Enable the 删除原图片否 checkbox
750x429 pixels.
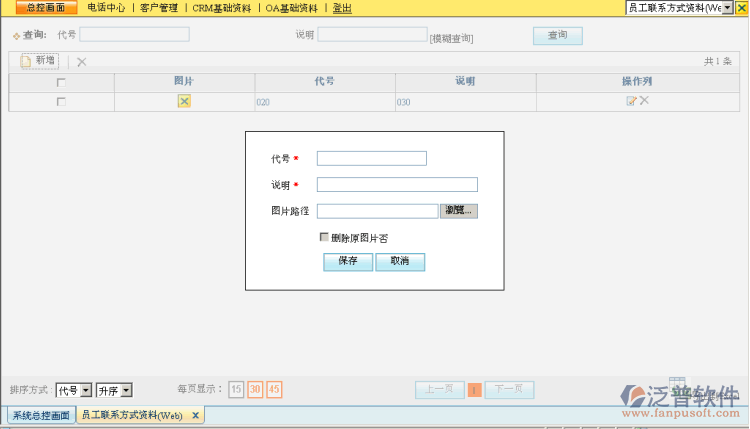(x=323, y=237)
